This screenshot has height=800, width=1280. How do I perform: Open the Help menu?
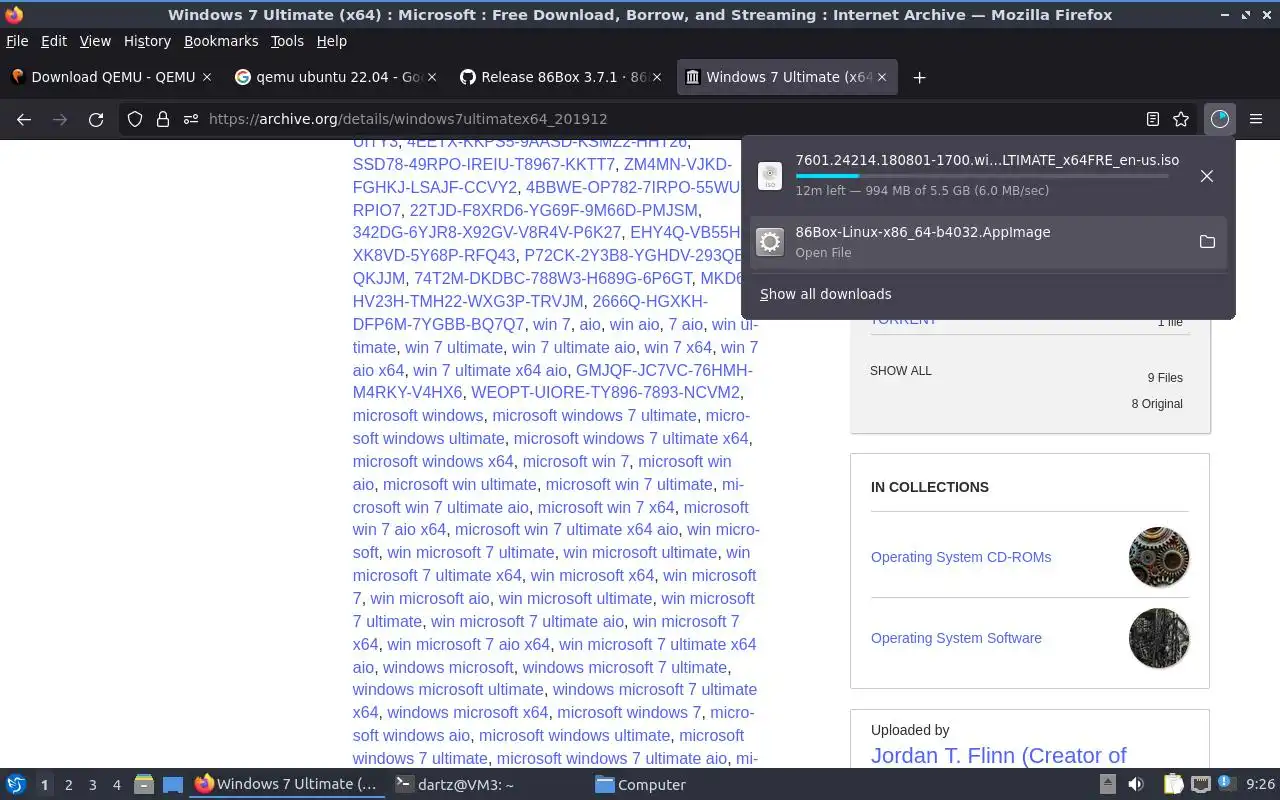332,41
